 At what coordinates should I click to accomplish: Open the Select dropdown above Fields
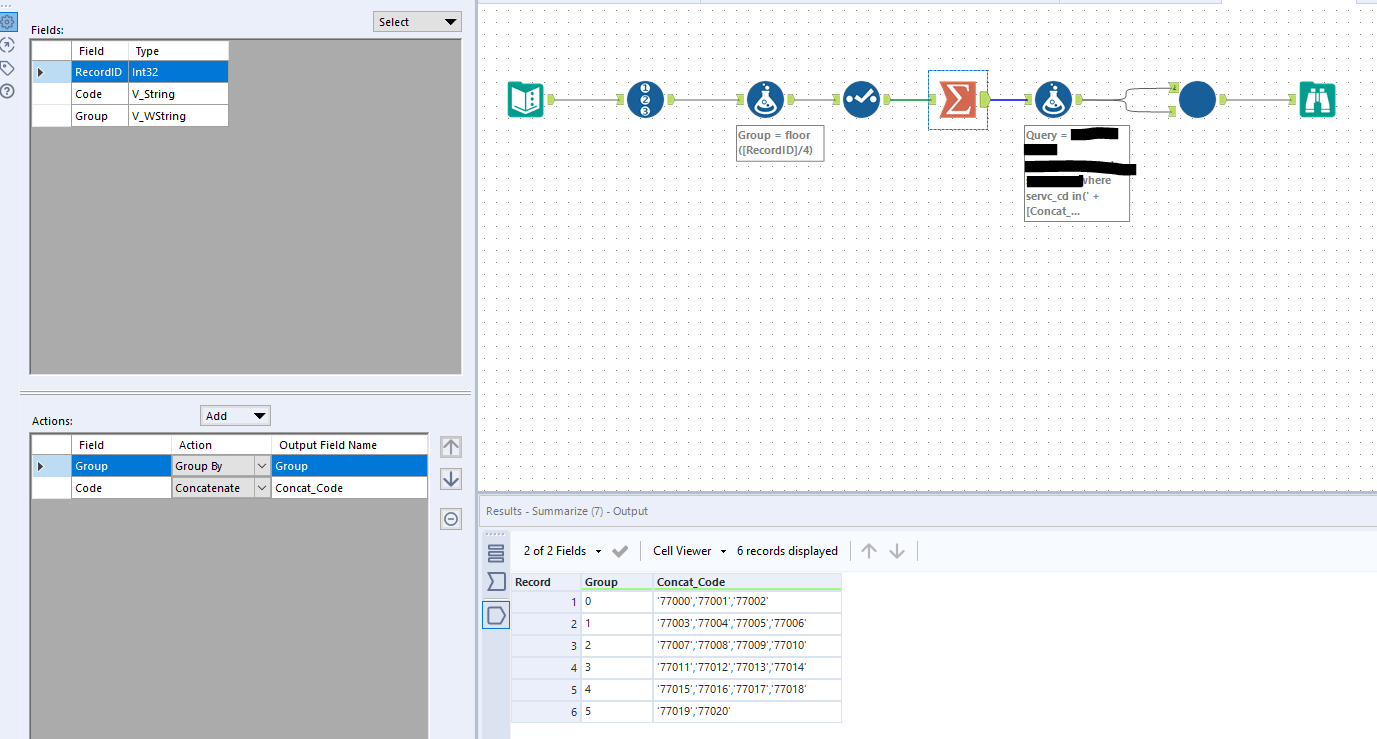417,22
